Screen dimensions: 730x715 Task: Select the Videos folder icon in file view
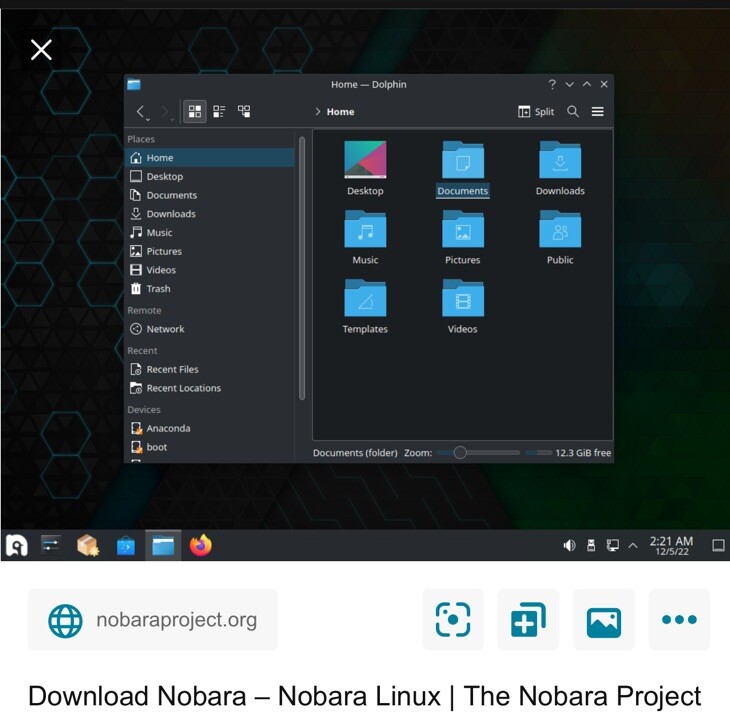pyautogui.click(x=463, y=298)
